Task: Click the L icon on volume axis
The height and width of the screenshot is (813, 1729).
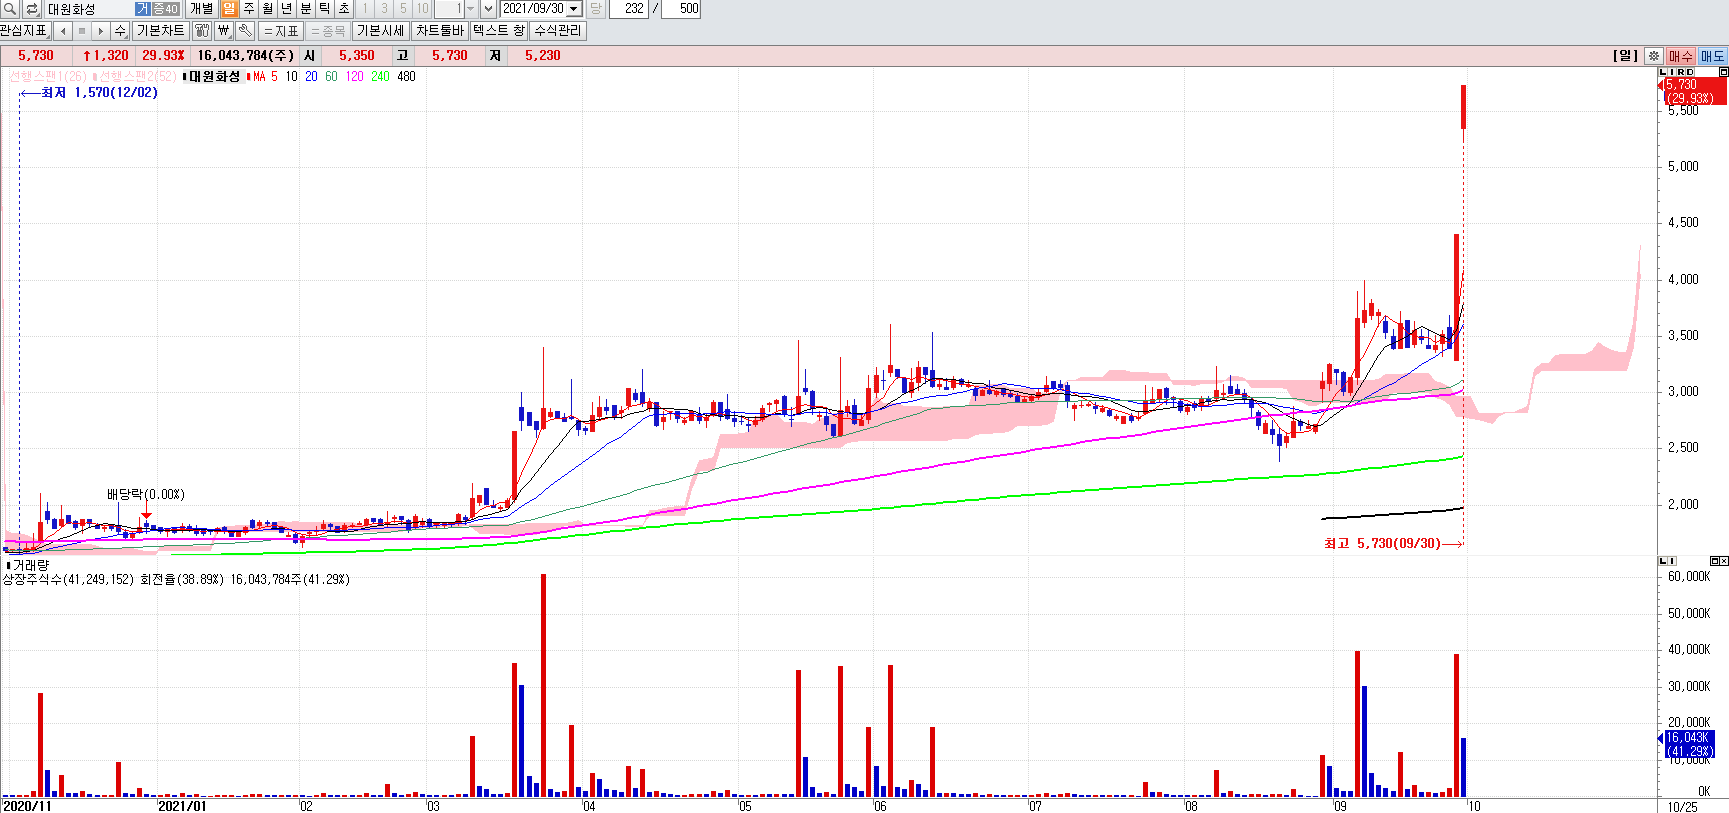Action: [x=1663, y=561]
